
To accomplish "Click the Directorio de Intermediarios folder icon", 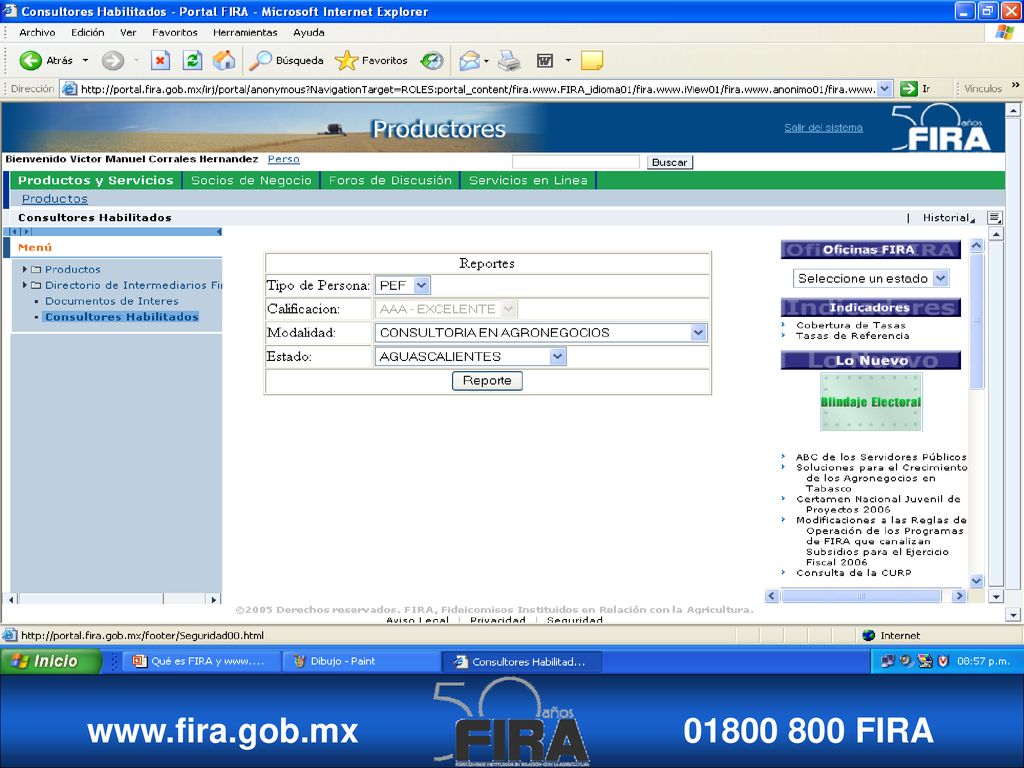I will (x=36, y=285).
